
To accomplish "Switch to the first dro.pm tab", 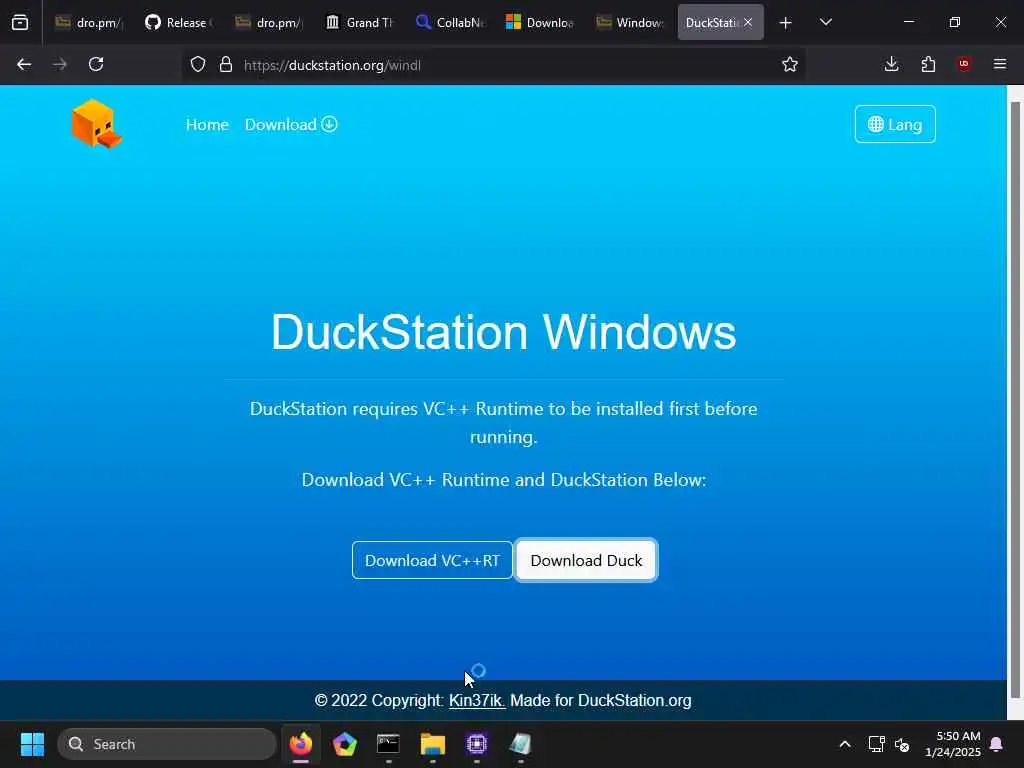I will (x=89, y=22).
